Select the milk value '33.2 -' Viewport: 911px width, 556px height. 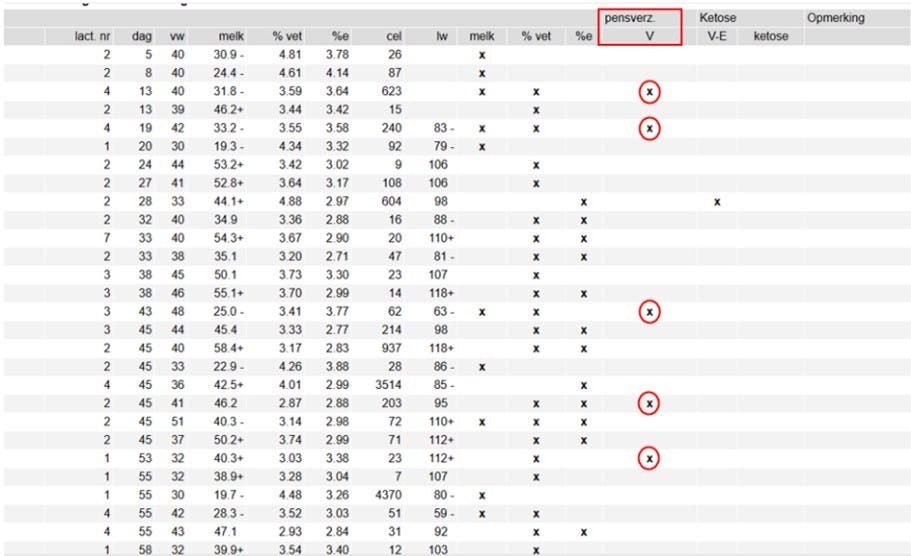pos(228,128)
